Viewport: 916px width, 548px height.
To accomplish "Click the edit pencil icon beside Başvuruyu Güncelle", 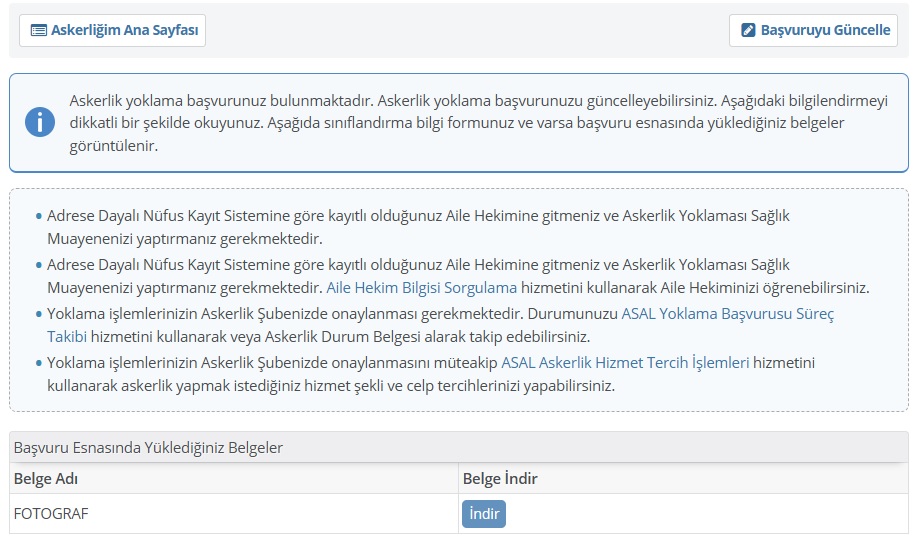I will point(748,30).
